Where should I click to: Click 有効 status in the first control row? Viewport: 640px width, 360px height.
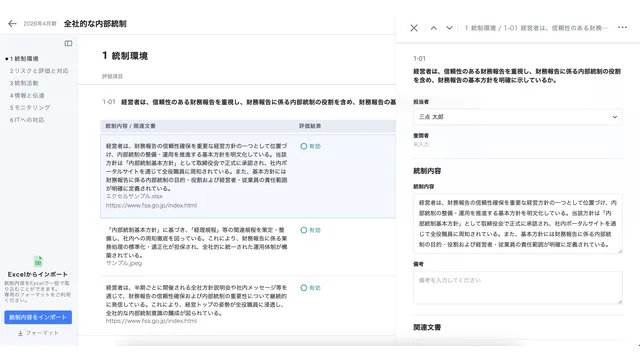pos(311,146)
